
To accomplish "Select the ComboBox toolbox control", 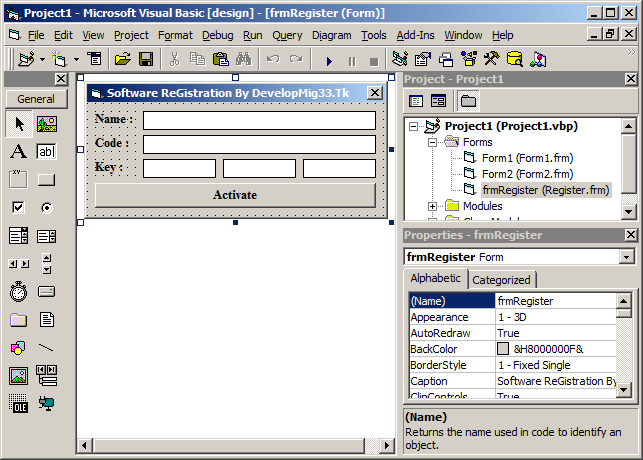I will point(19,236).
